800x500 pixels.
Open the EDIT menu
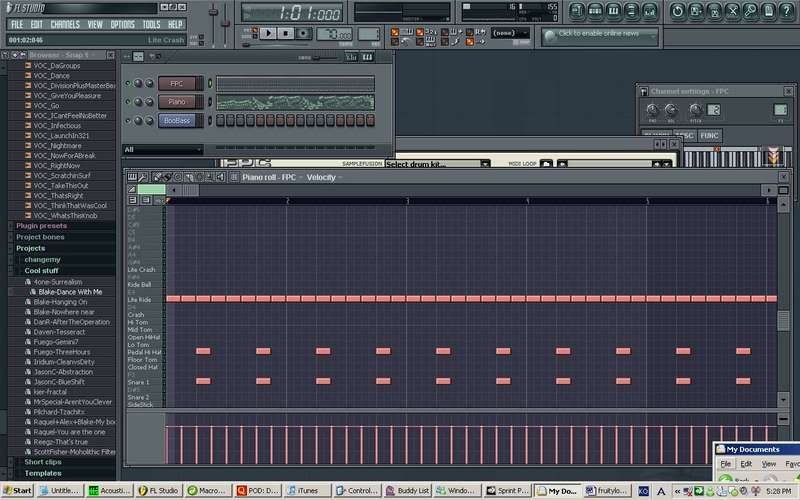(x=37, y=24)
